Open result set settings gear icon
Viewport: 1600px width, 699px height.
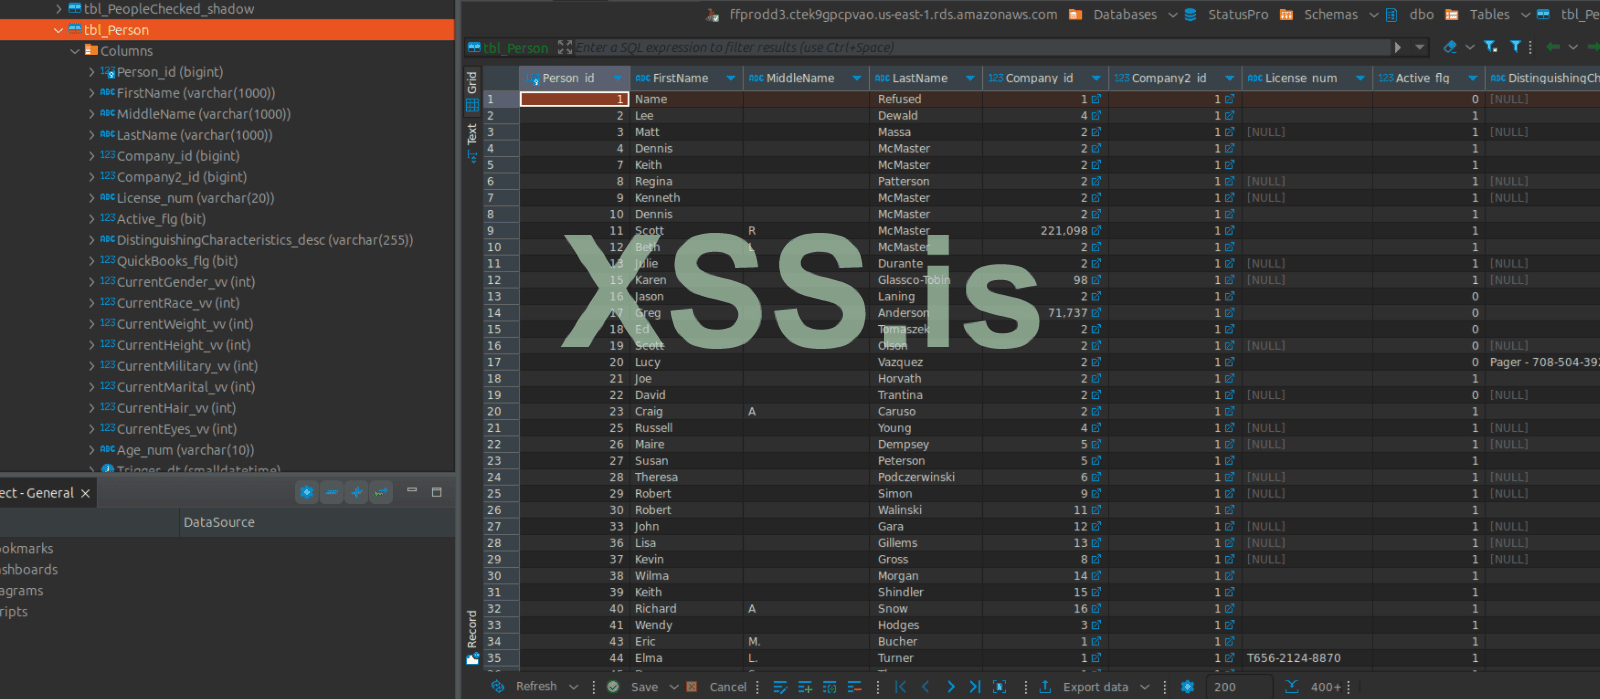1188,687
